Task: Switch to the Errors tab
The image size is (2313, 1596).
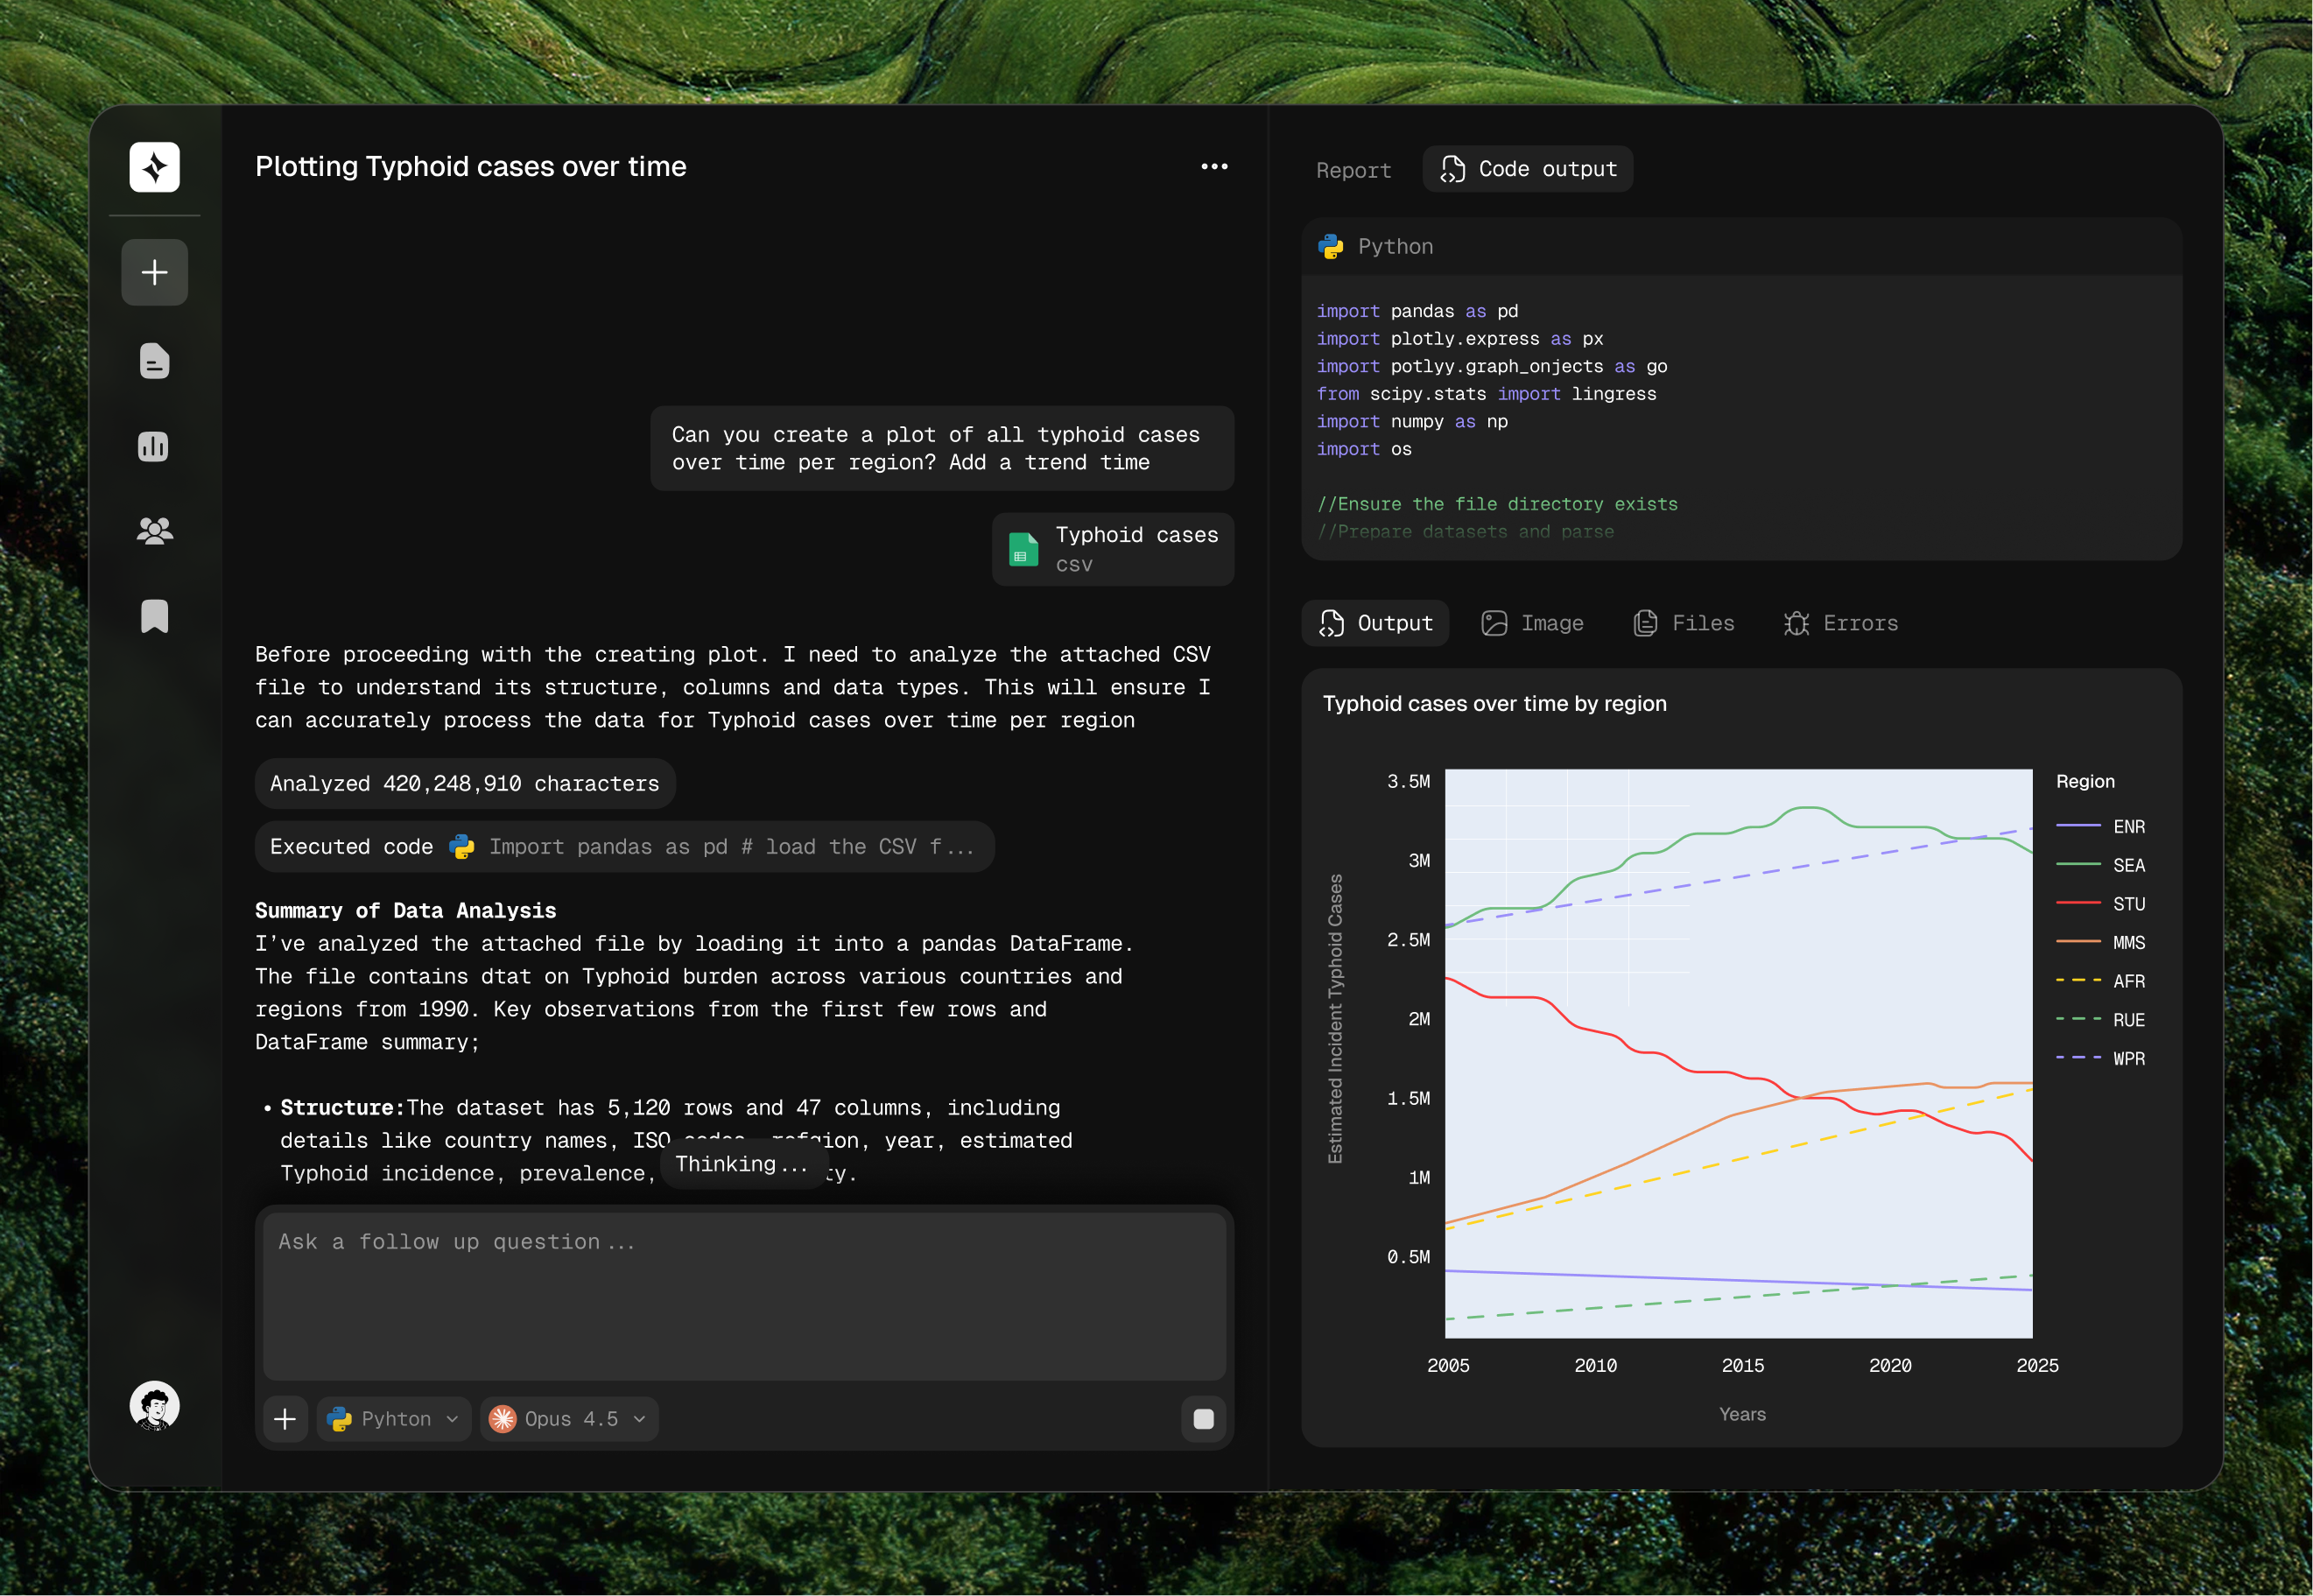Action: [1841, 623]
